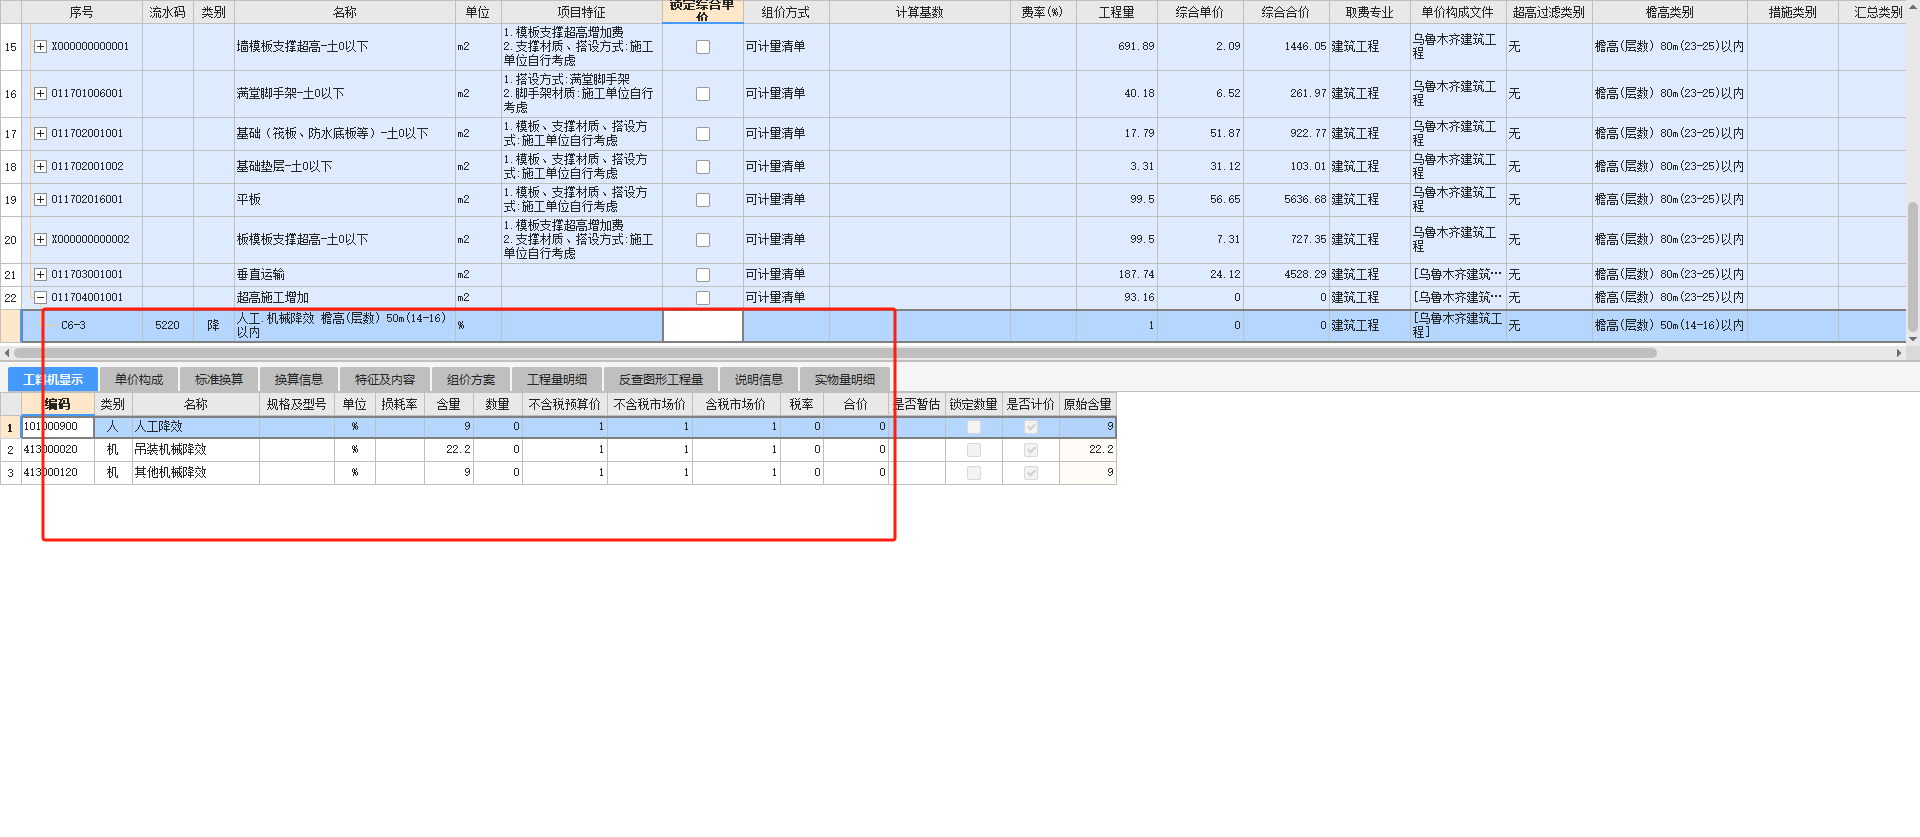The image size is (1920, 837).
Task: Tick lock unit price checkbox for 满堂脚手架 row
Action: (703, 94)
